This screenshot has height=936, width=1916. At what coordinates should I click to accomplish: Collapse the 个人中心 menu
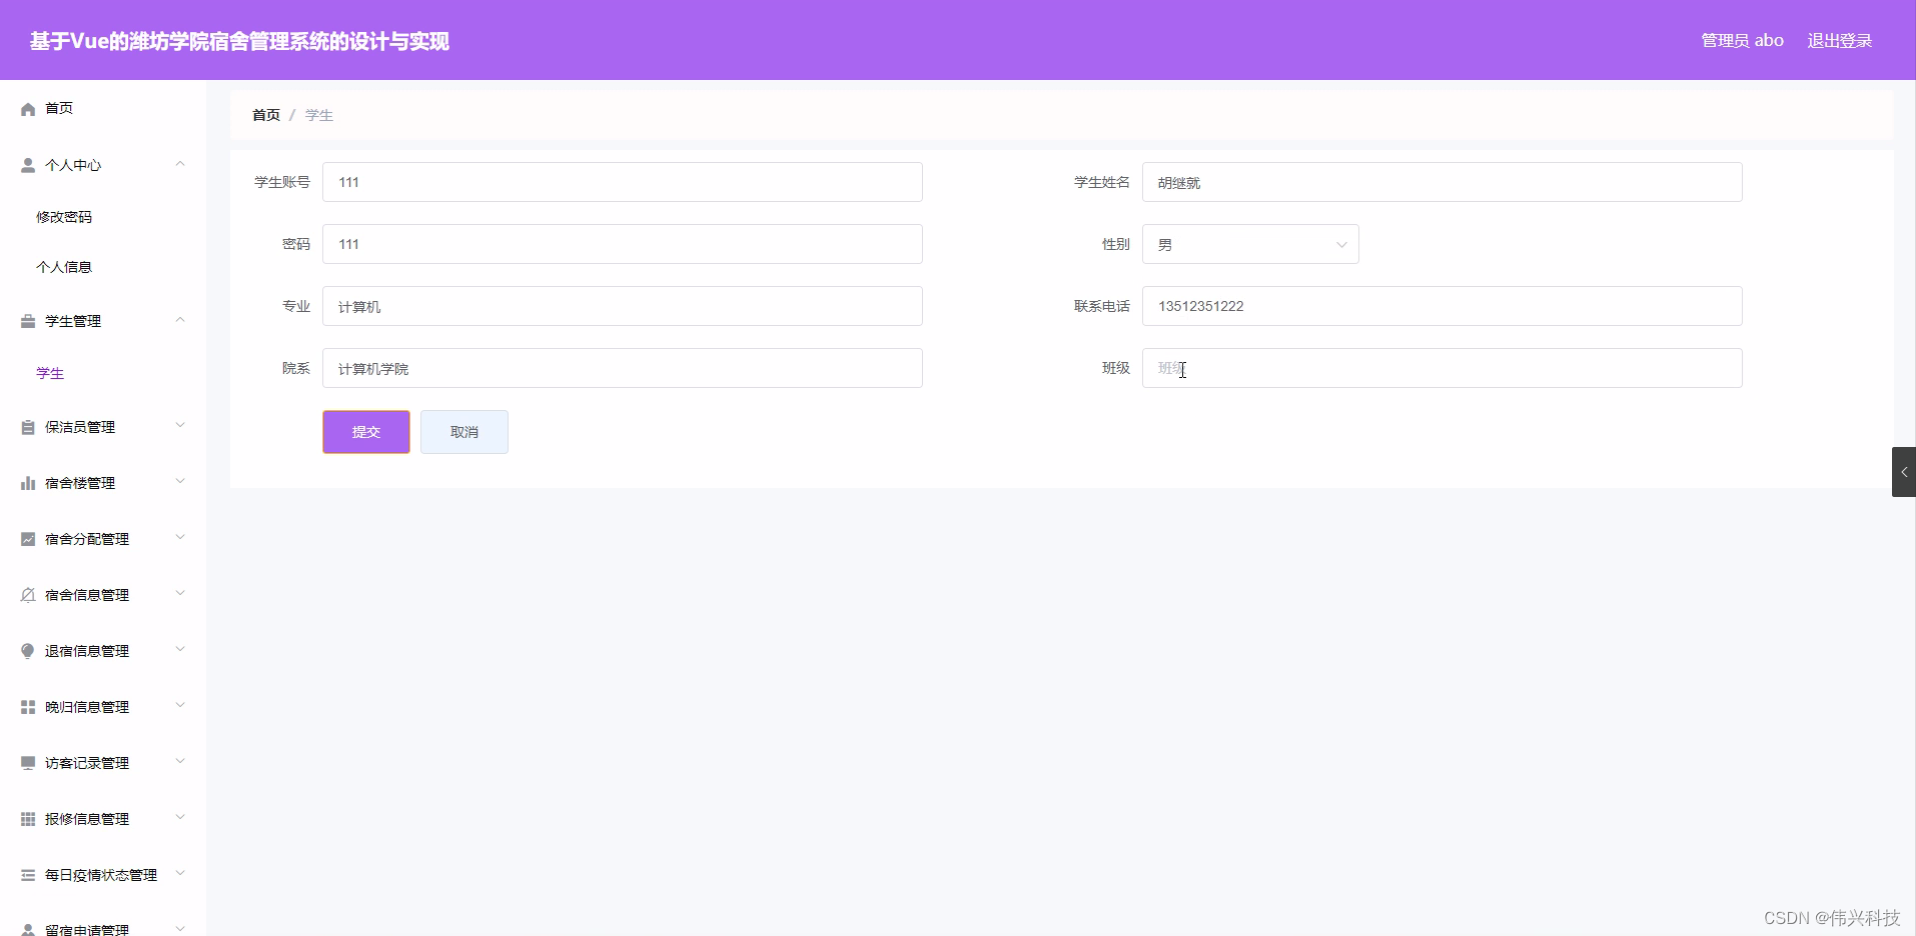179,164
